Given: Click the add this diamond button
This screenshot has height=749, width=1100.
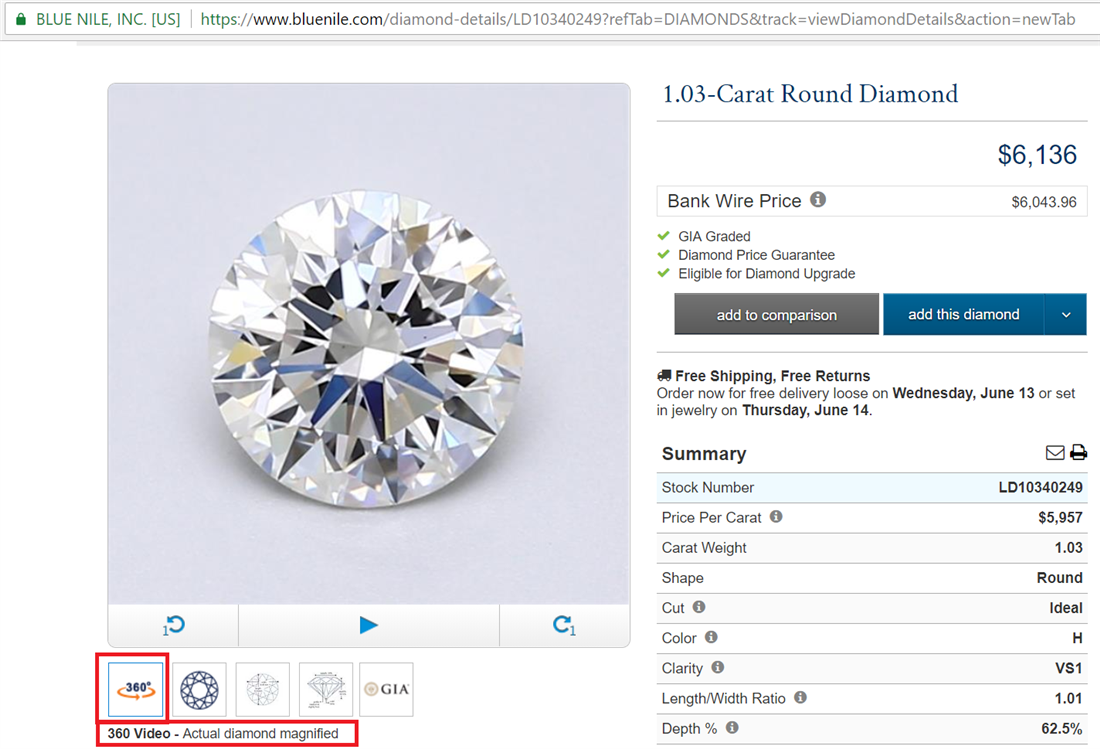Looking at the screenshot, I should click(x=963, y=314).
